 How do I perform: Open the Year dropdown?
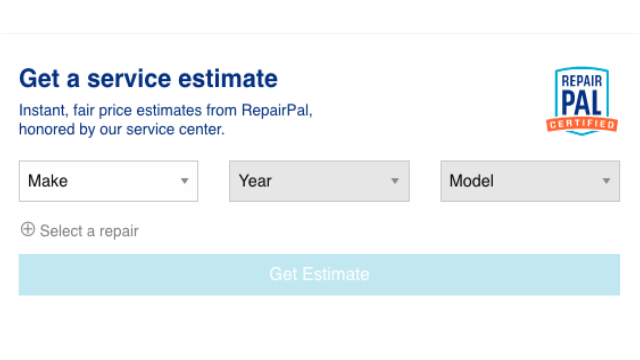[x=319, y=181]
